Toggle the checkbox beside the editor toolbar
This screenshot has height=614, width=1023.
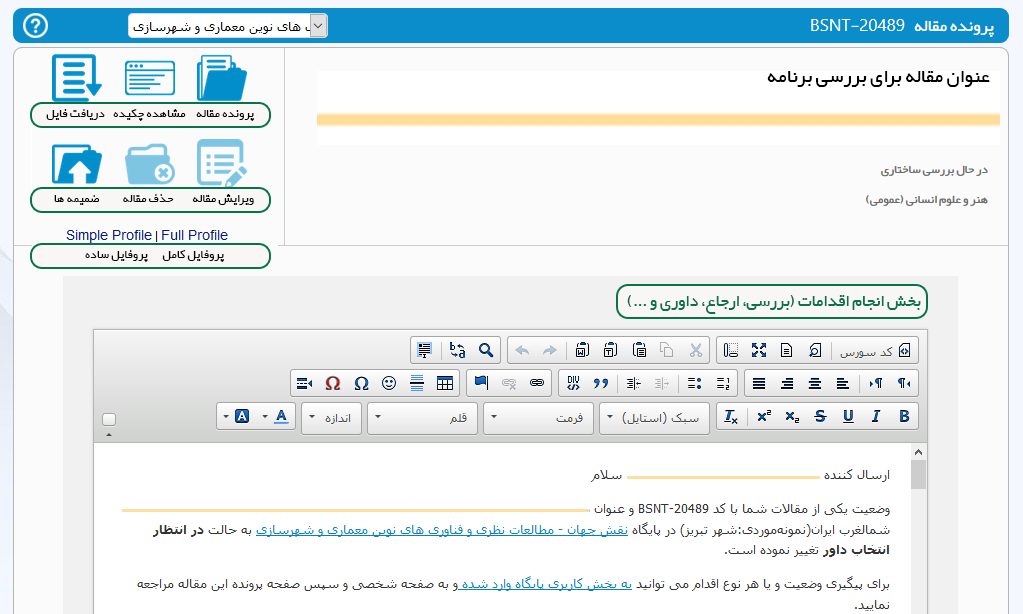click(x=109, y=419)
